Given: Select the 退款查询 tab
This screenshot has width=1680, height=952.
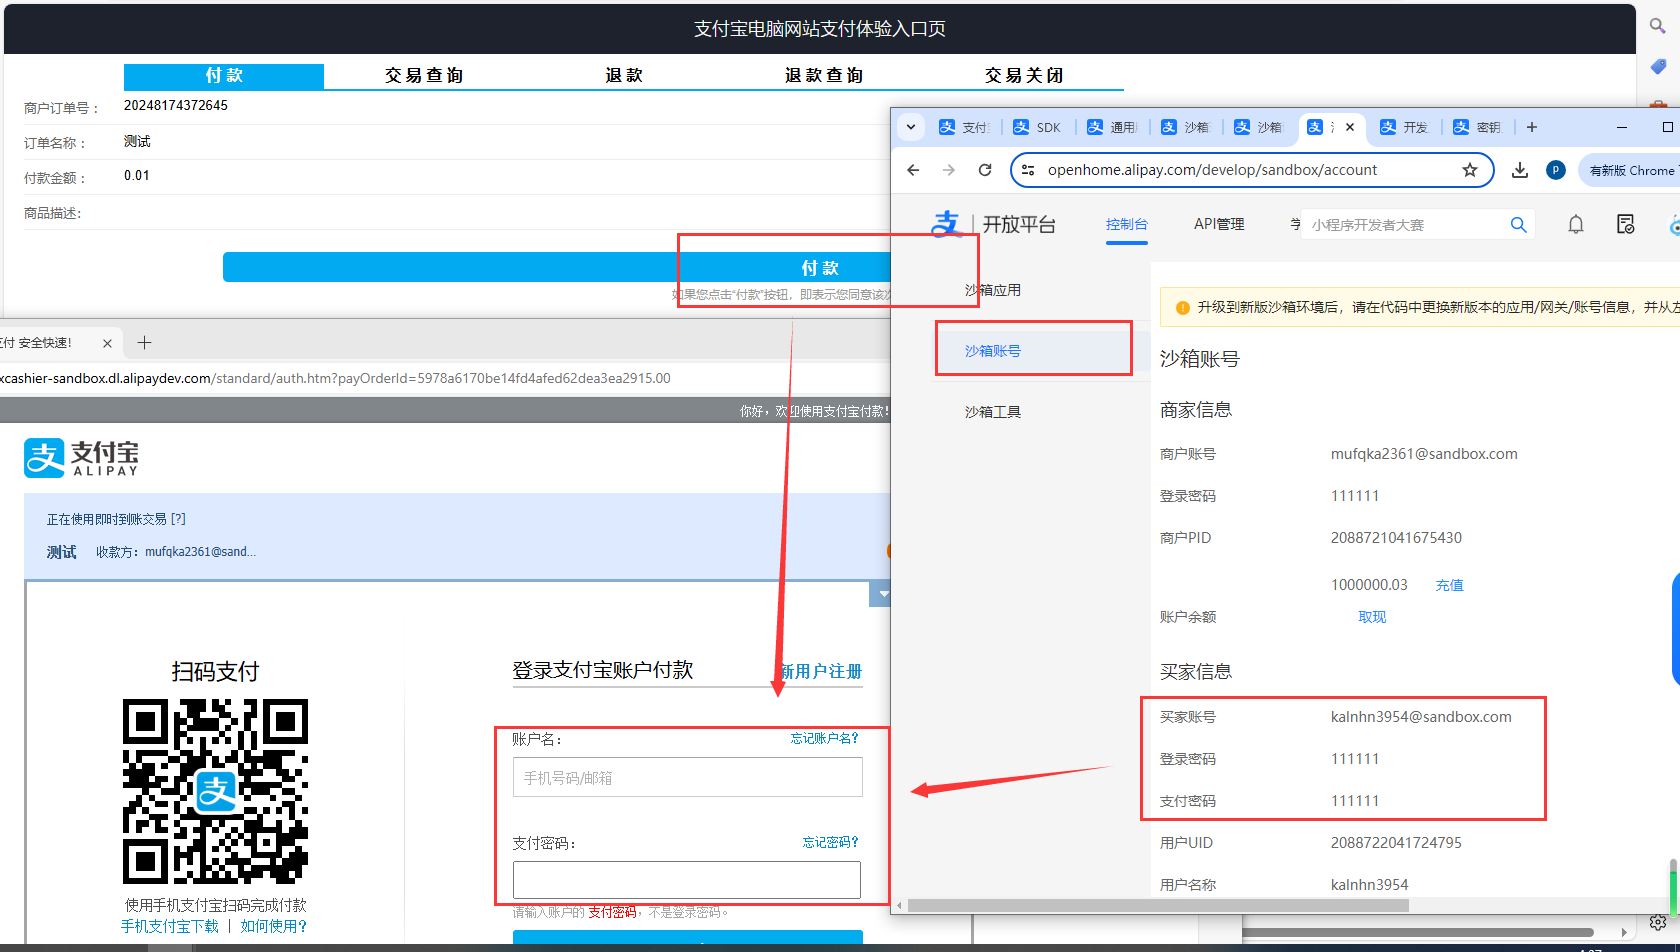Looking at the screenshot, I should [824, 76].
